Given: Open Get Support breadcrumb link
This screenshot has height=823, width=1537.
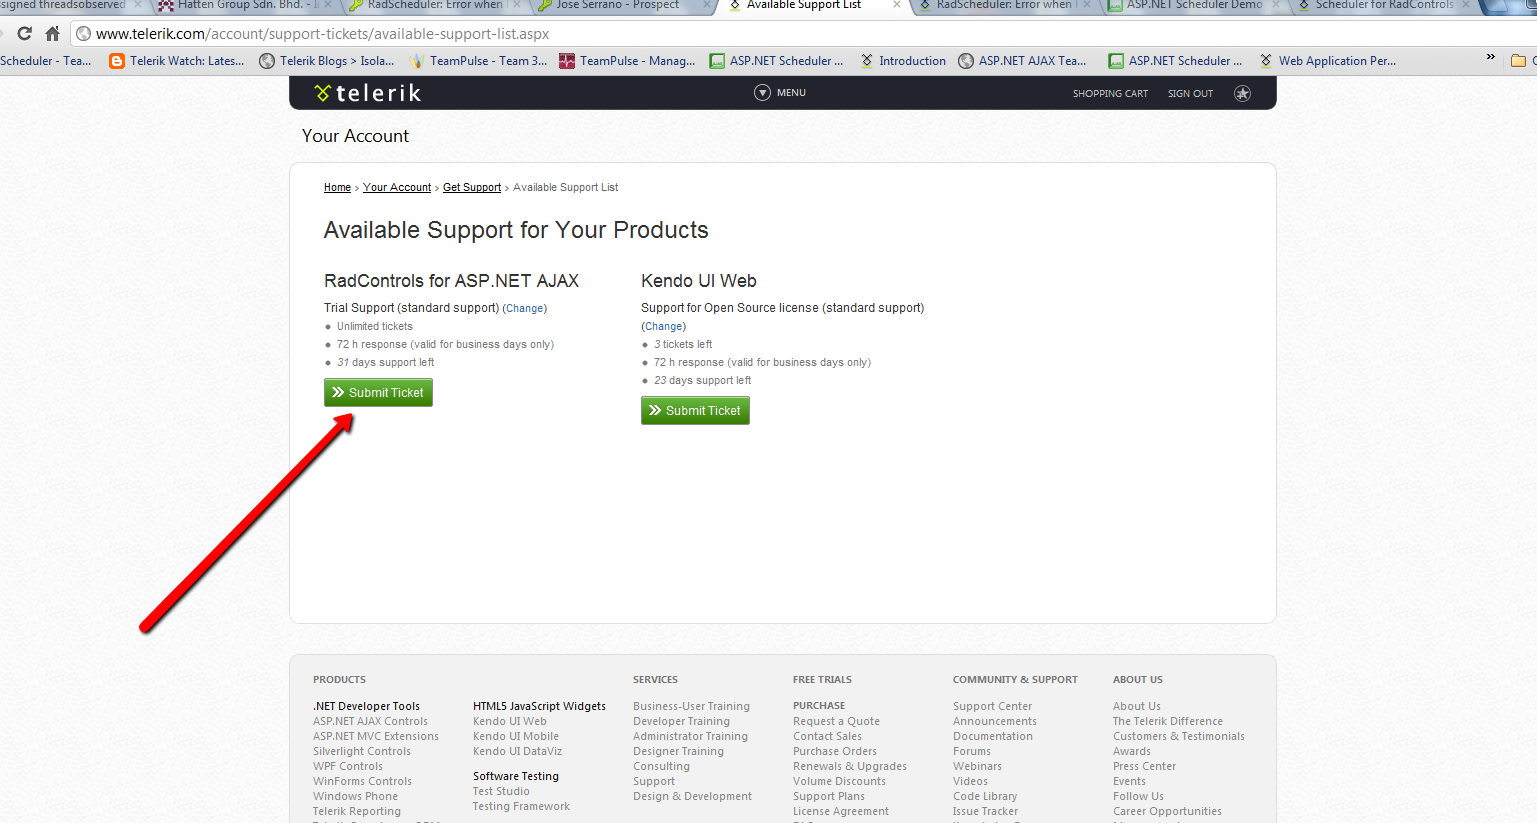Looking at the screenshot, I should click(x=472, y=188).
